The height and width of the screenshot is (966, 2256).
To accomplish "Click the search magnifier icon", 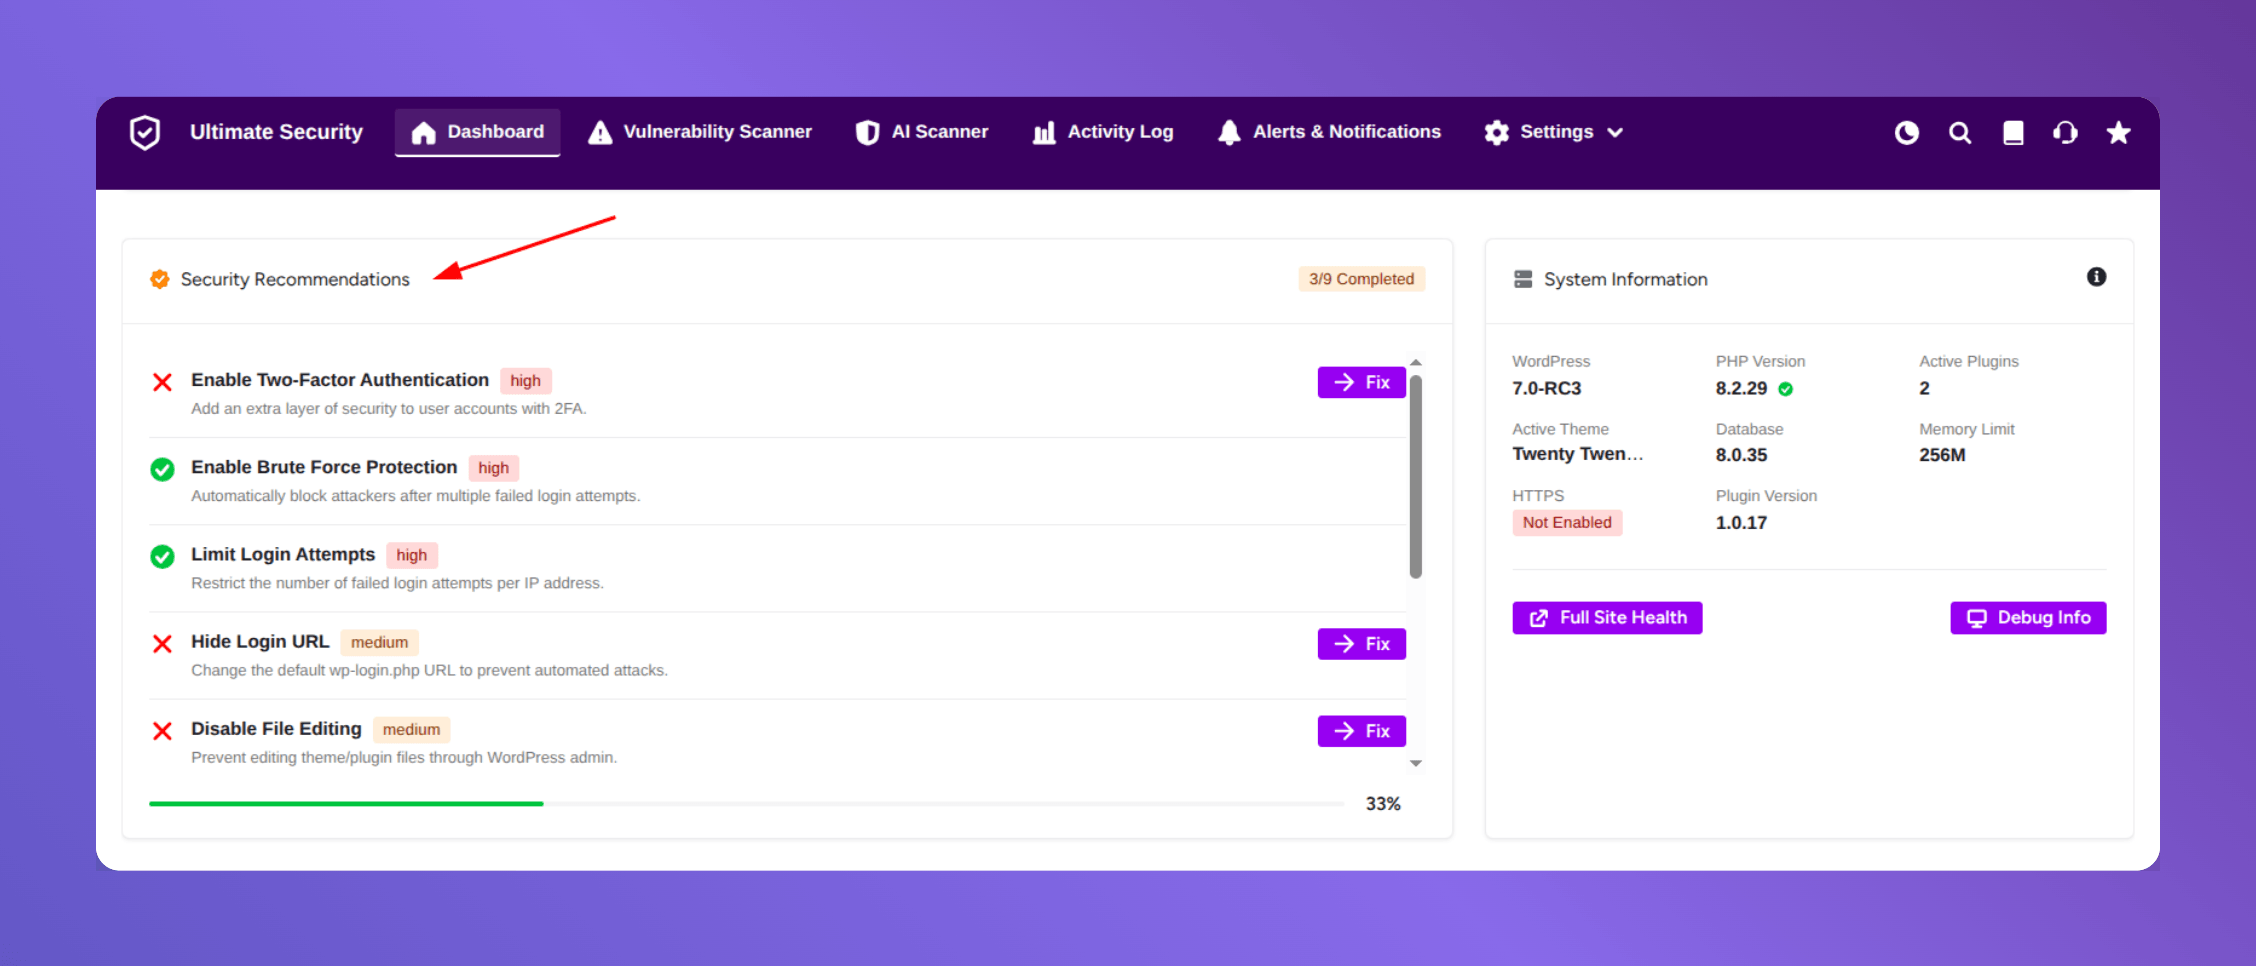I will 1960,133.
